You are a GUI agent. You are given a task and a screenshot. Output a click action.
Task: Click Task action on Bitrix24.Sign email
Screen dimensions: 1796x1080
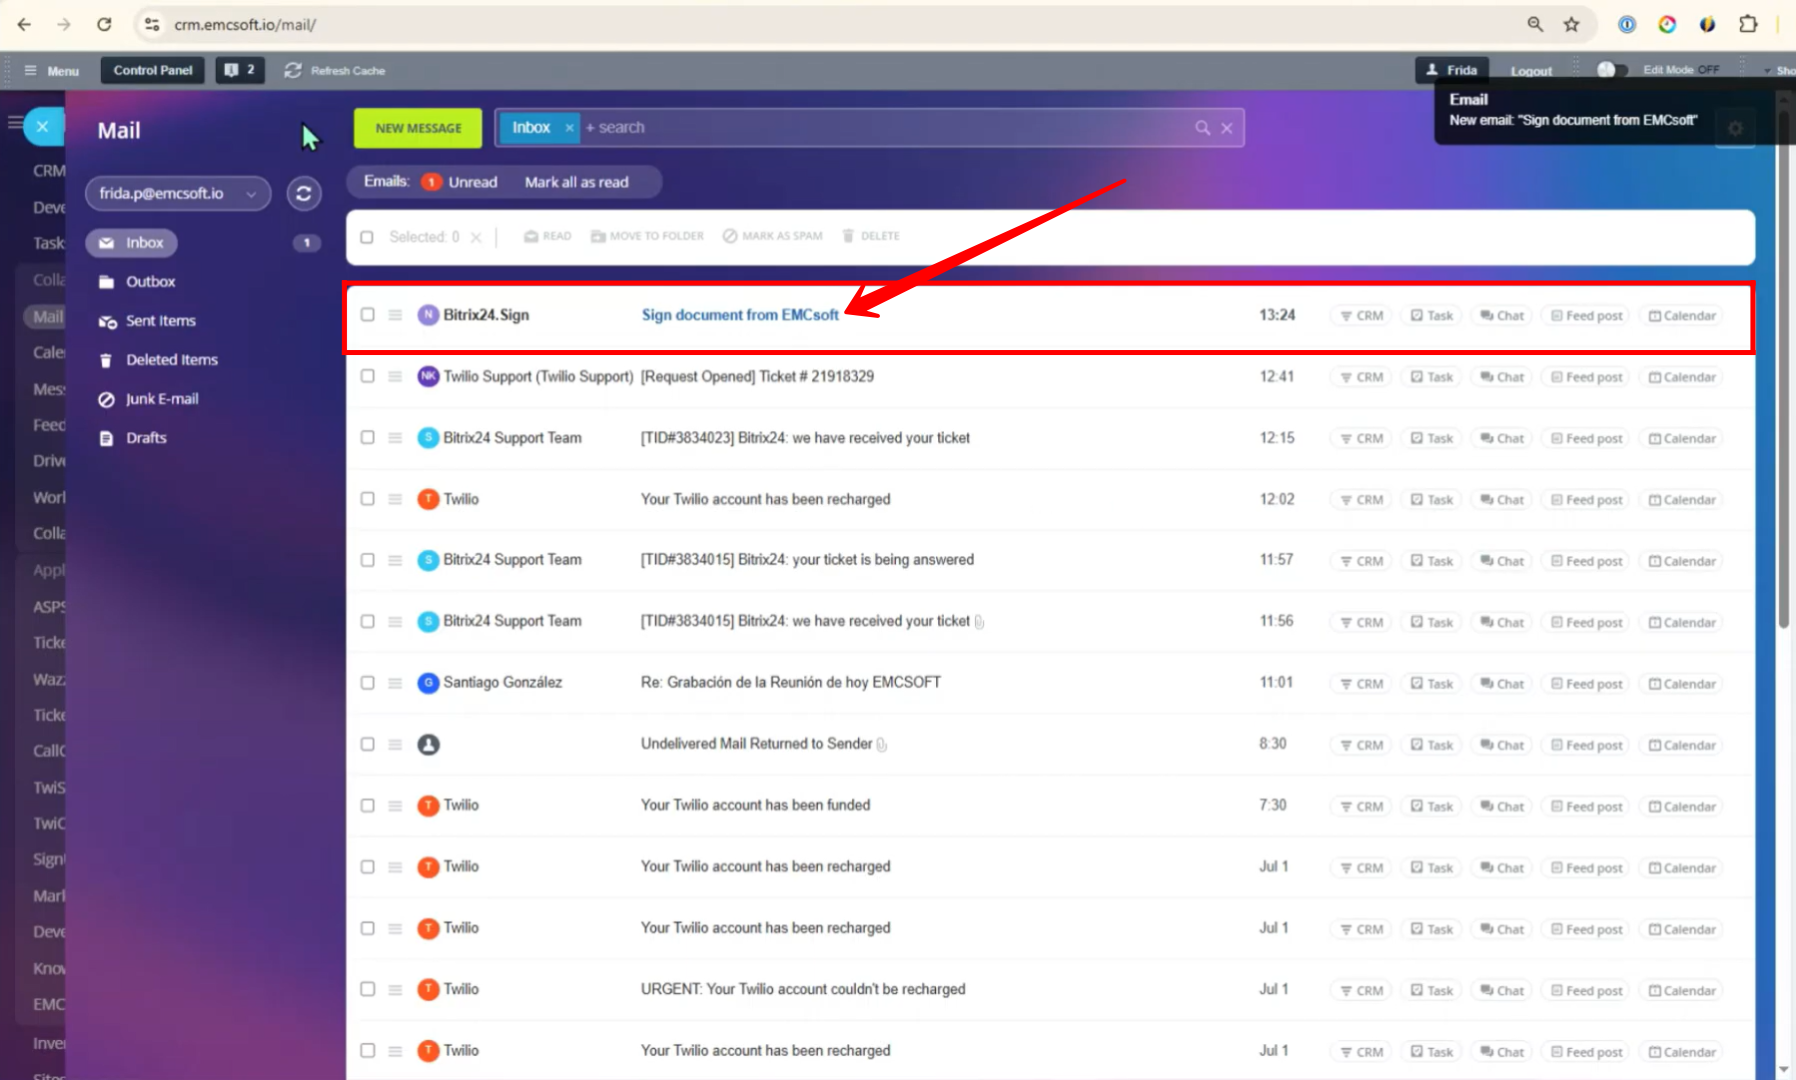click(1432, 316)
